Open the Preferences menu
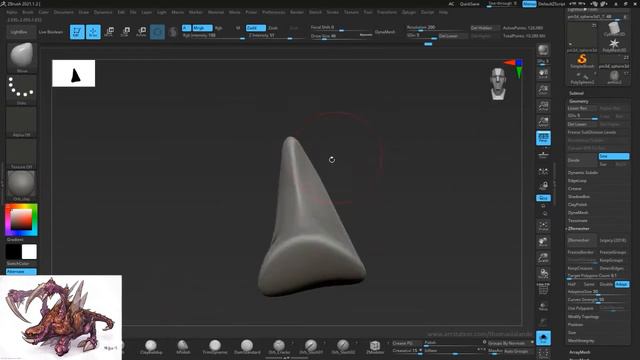Viewport: 640px width, 360px height. 273,12
